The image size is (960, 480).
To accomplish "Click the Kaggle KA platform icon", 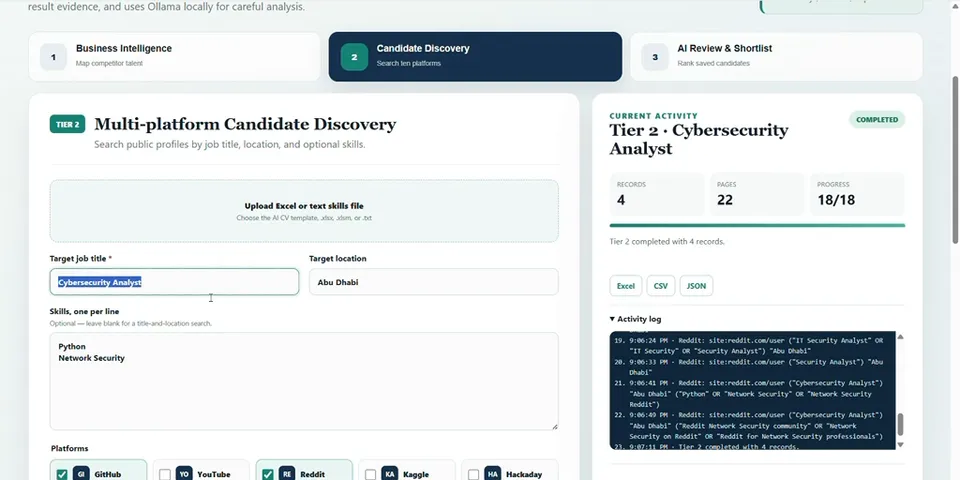I will pos(390,473).
